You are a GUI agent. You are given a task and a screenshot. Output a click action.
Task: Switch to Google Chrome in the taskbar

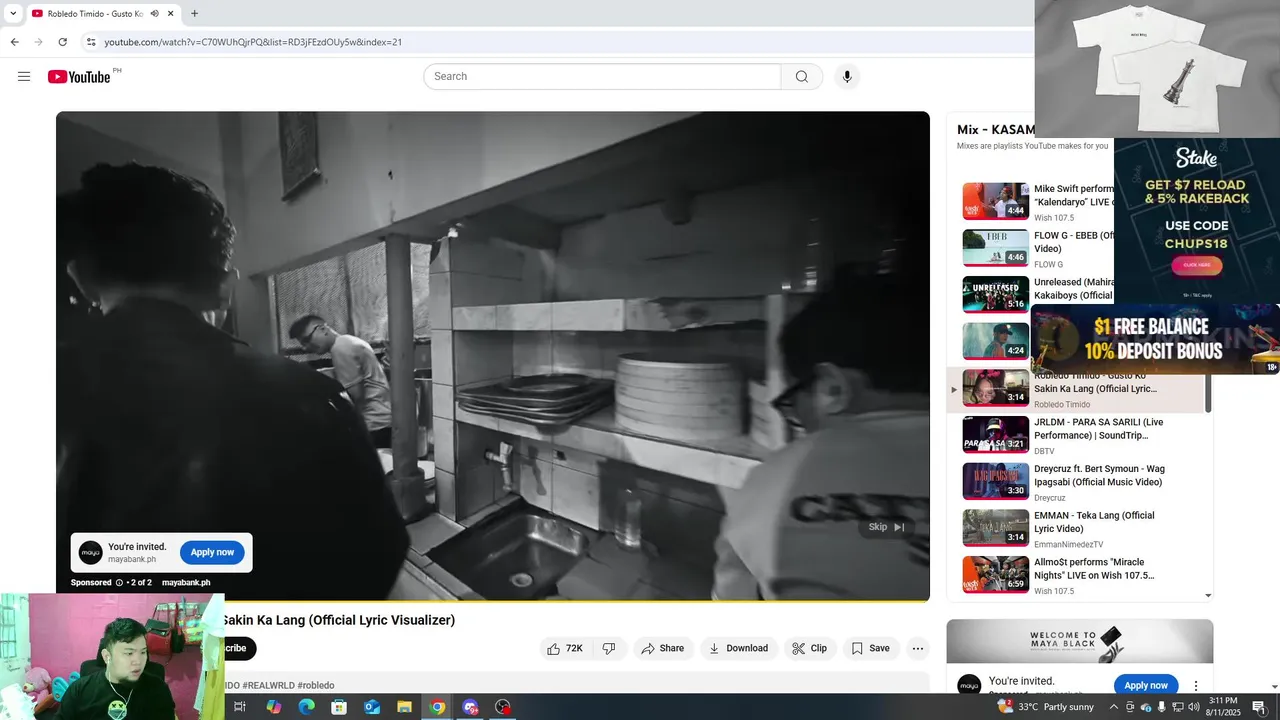pyautogui.click(x=437, y=707)
